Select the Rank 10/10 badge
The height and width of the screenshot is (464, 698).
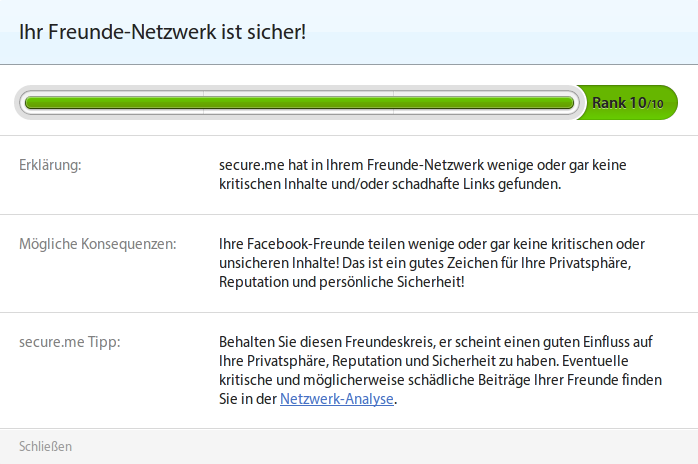pyautogui.click(x=628, y=103)
